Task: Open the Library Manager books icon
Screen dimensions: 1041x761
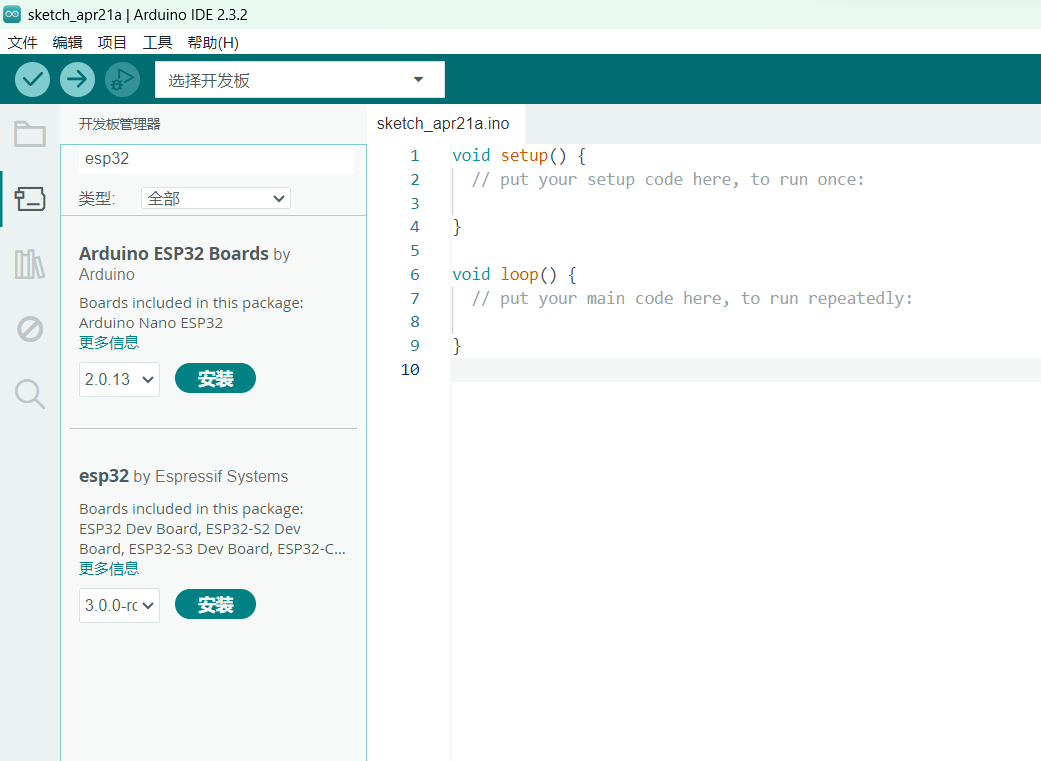Action: [30, 264]
